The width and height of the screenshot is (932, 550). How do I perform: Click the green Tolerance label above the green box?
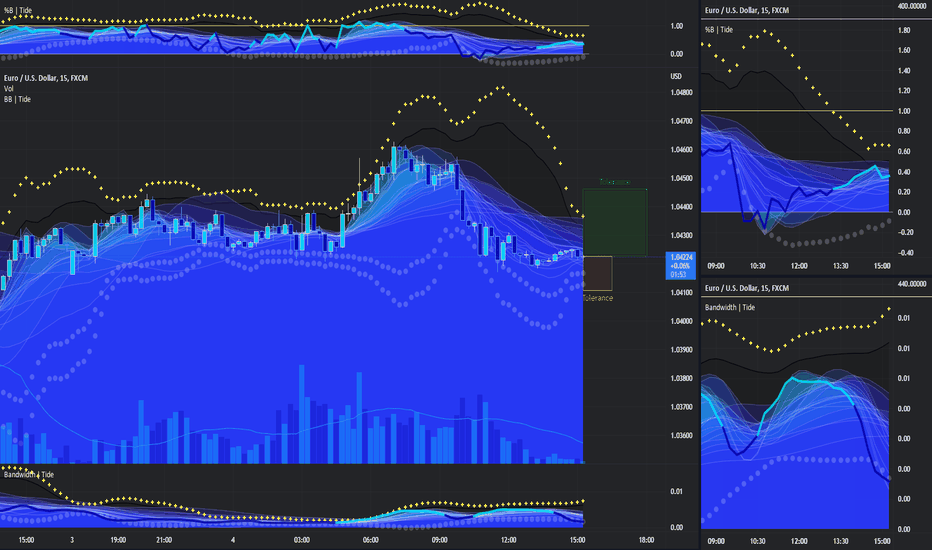click(x=615, y=182)
